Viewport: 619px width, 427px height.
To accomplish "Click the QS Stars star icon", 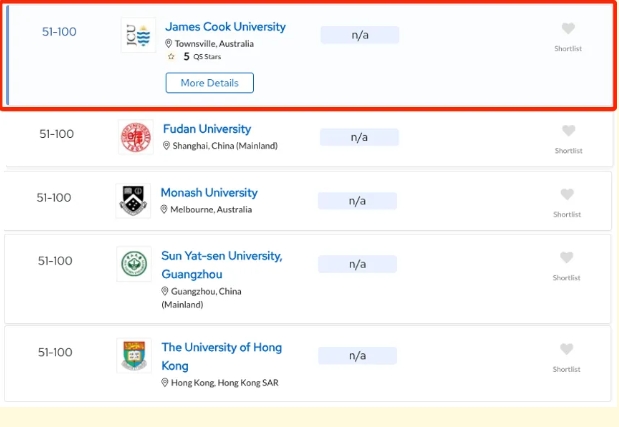I will 171,57.
